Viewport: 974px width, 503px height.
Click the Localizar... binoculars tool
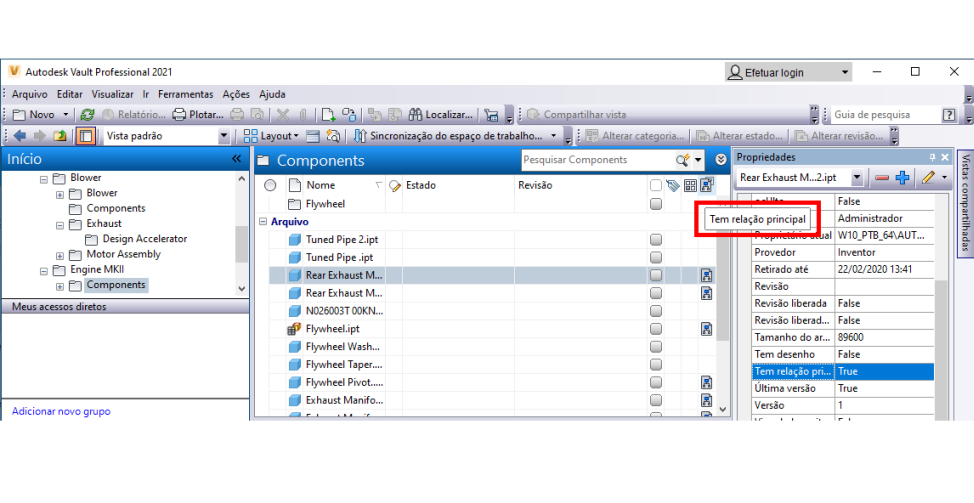440,115
